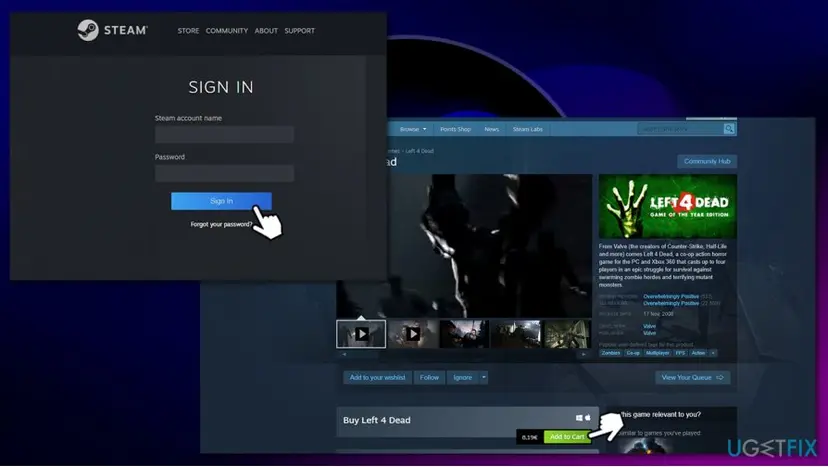Click the Buy Left 4 Dead heading

(x=377, y=421)
